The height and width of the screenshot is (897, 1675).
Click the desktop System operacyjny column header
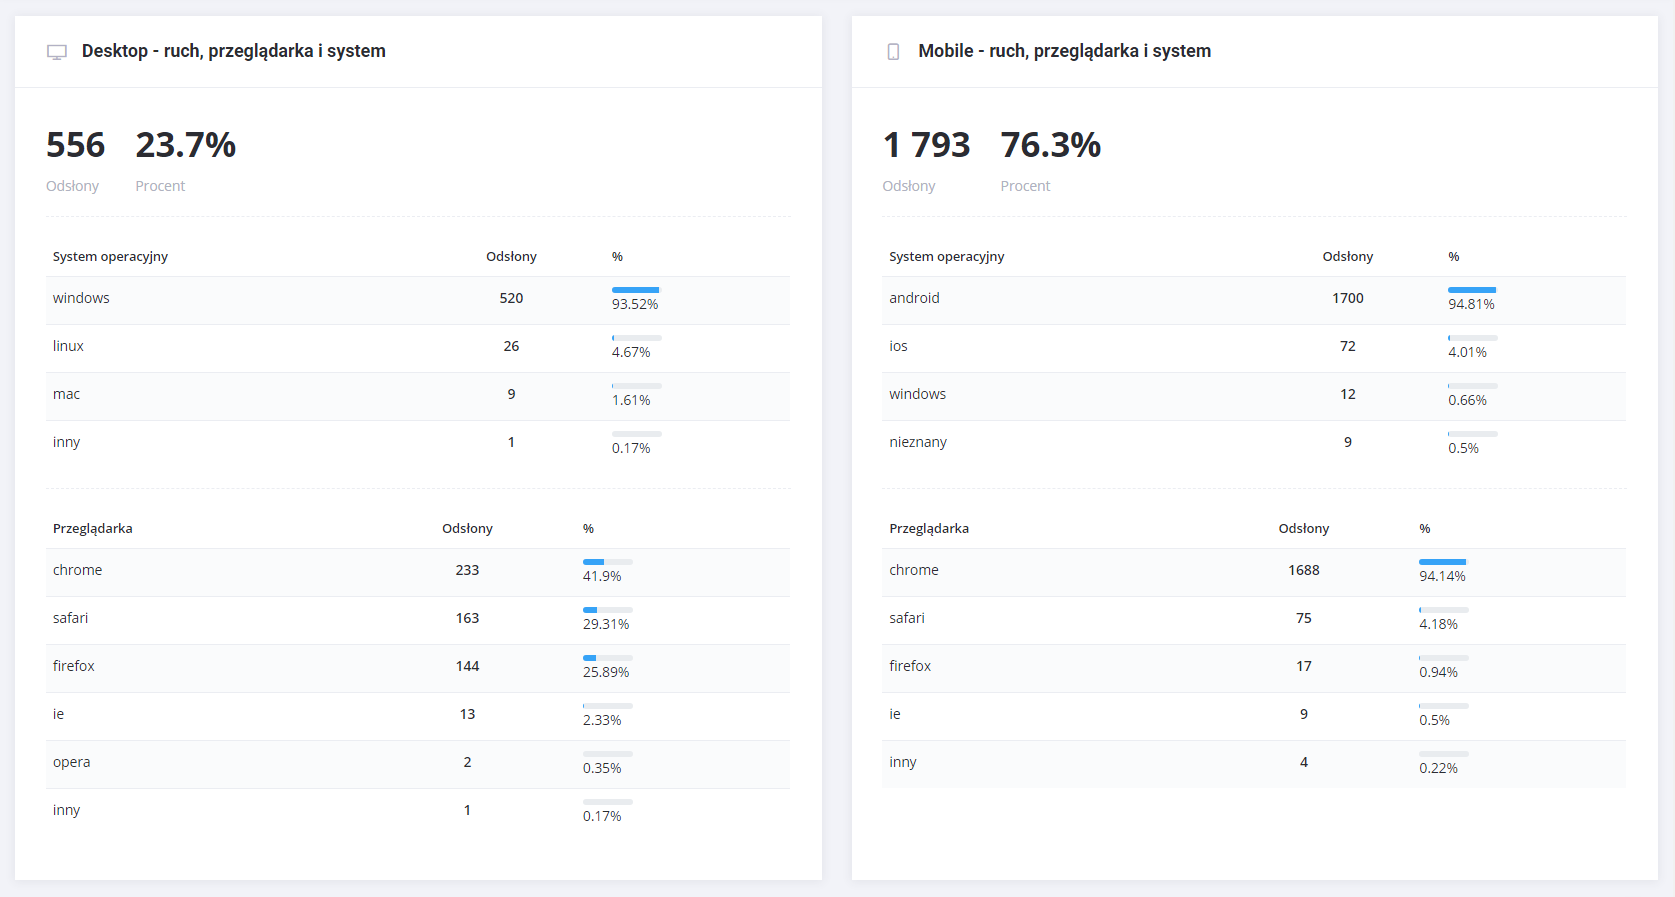[x=110, y=257]
